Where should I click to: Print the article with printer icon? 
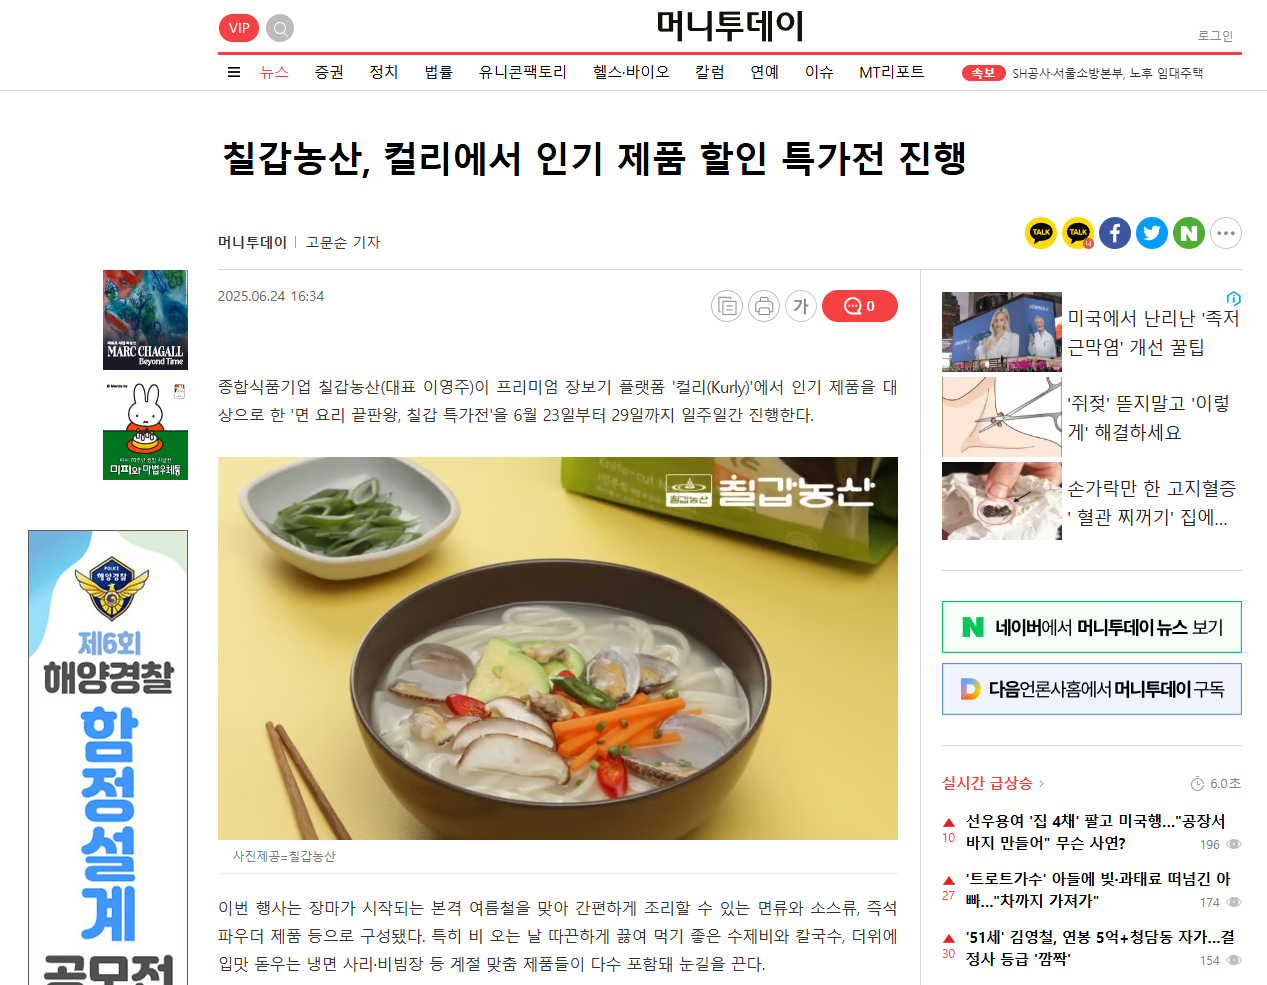point(764,306)
